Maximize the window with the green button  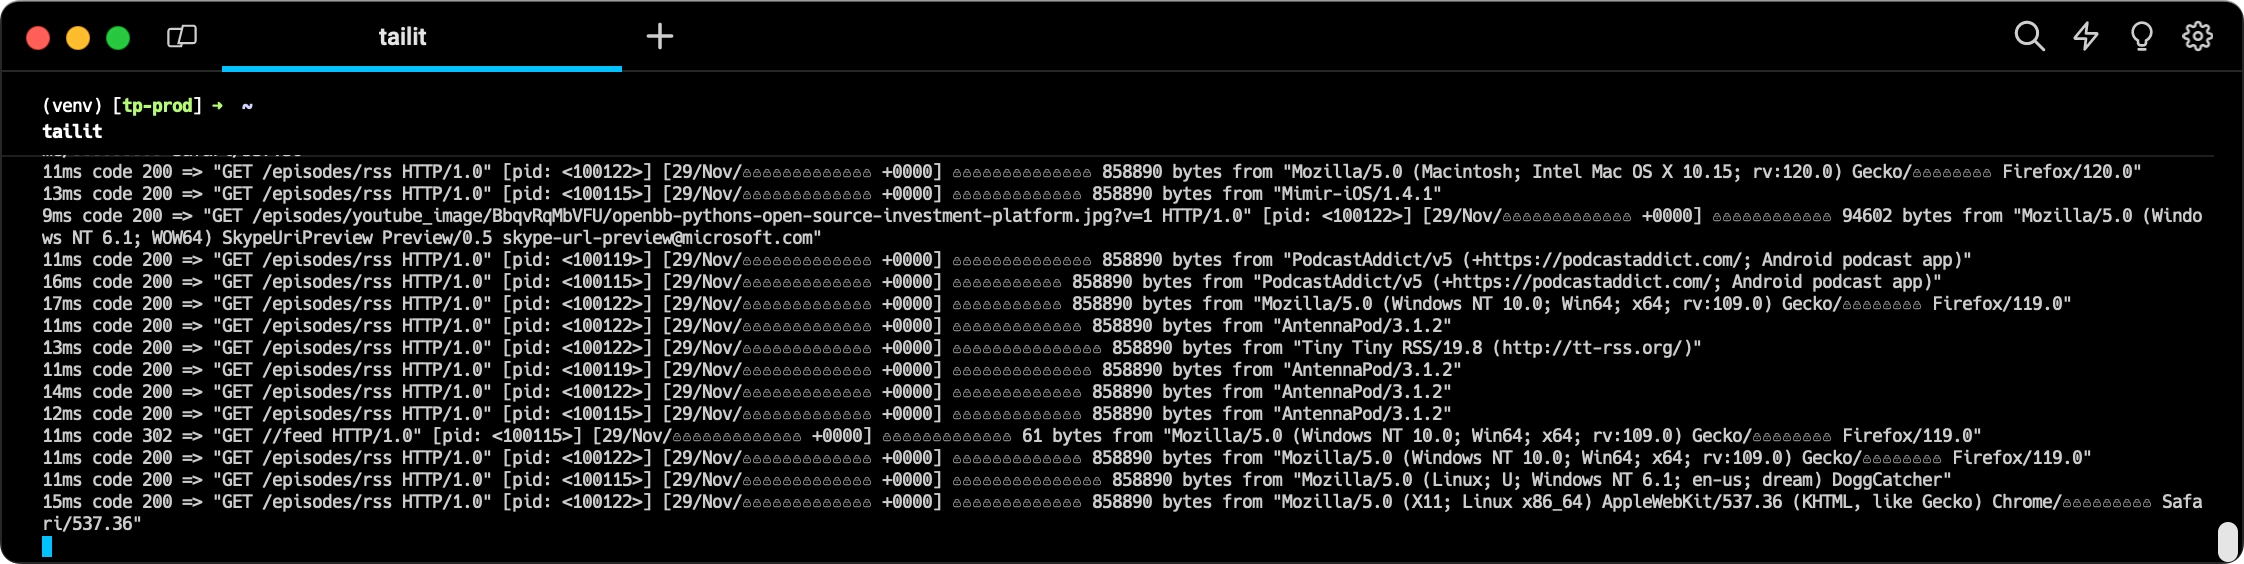pos(118,38)
